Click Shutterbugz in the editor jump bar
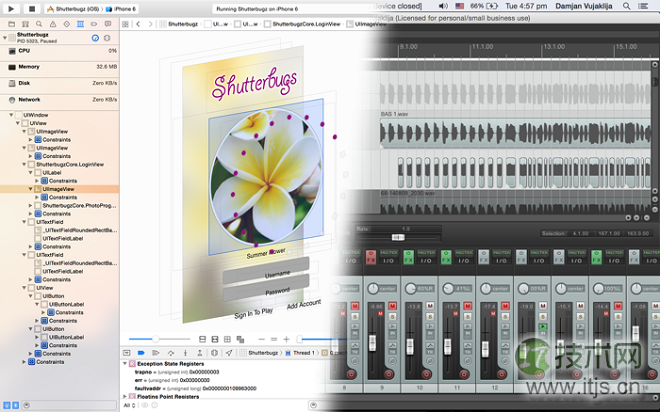 [179, 24]
